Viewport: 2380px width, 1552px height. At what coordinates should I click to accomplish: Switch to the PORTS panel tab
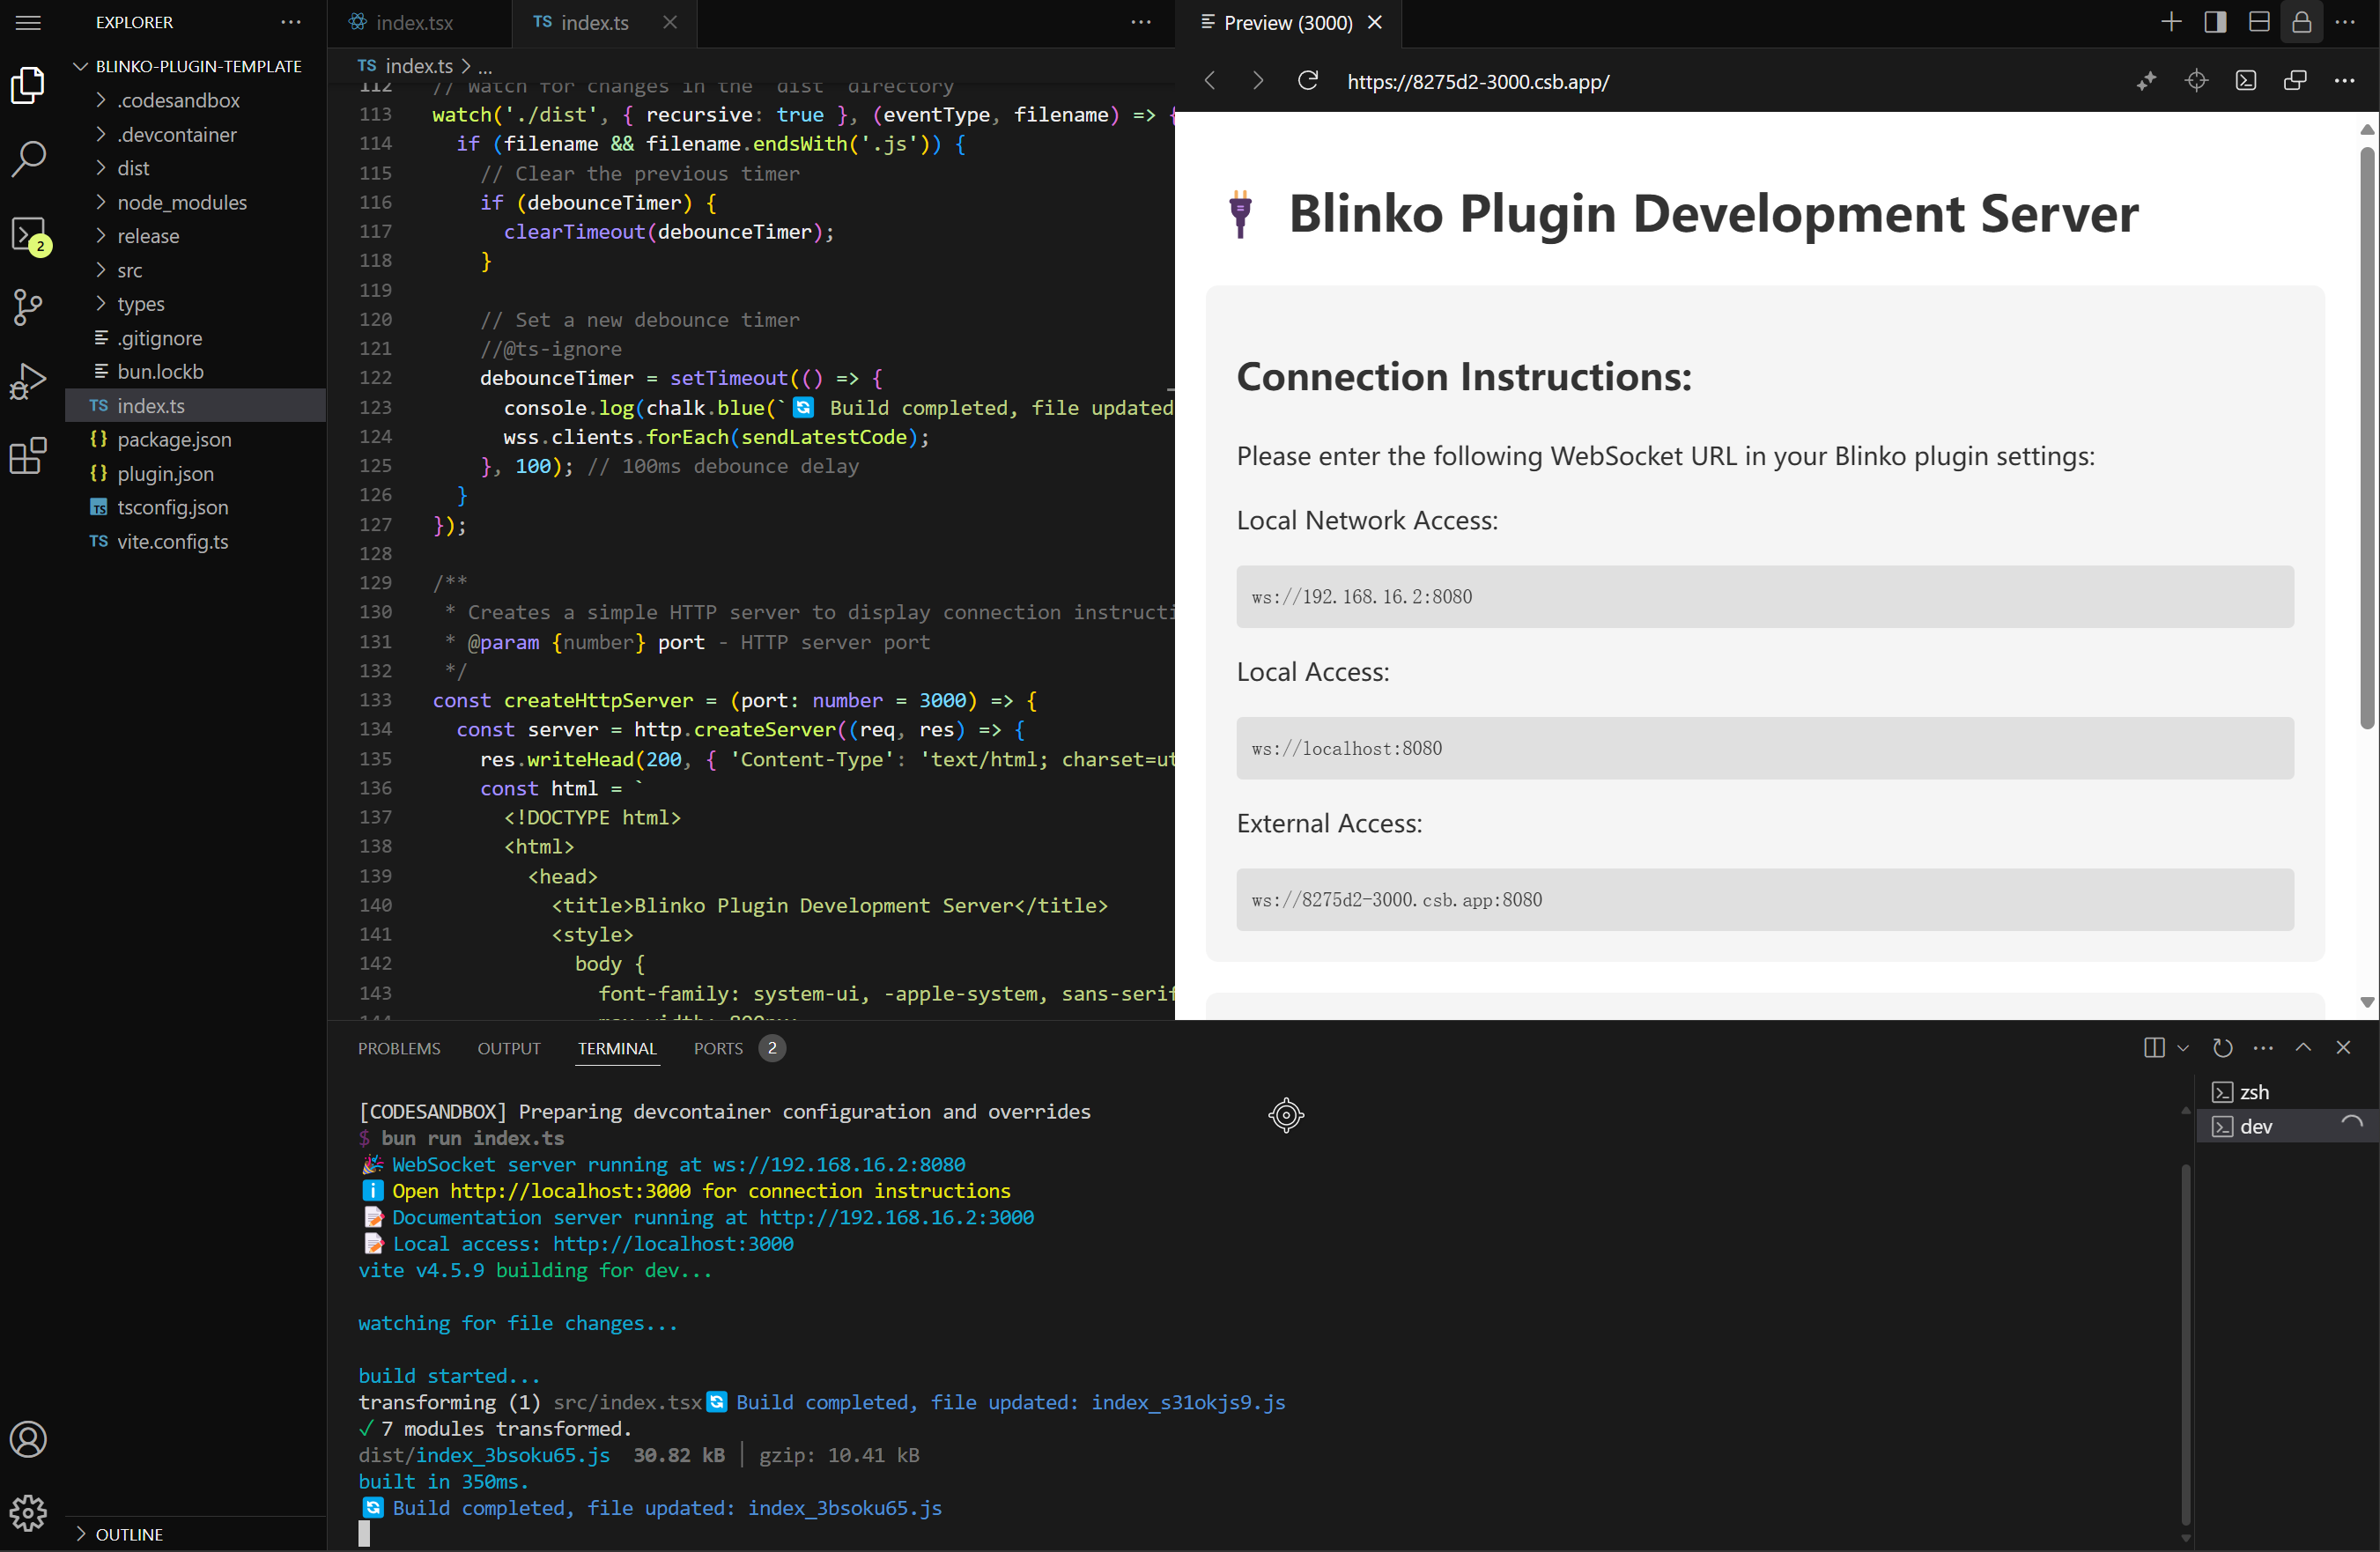tap(739, 1048)
